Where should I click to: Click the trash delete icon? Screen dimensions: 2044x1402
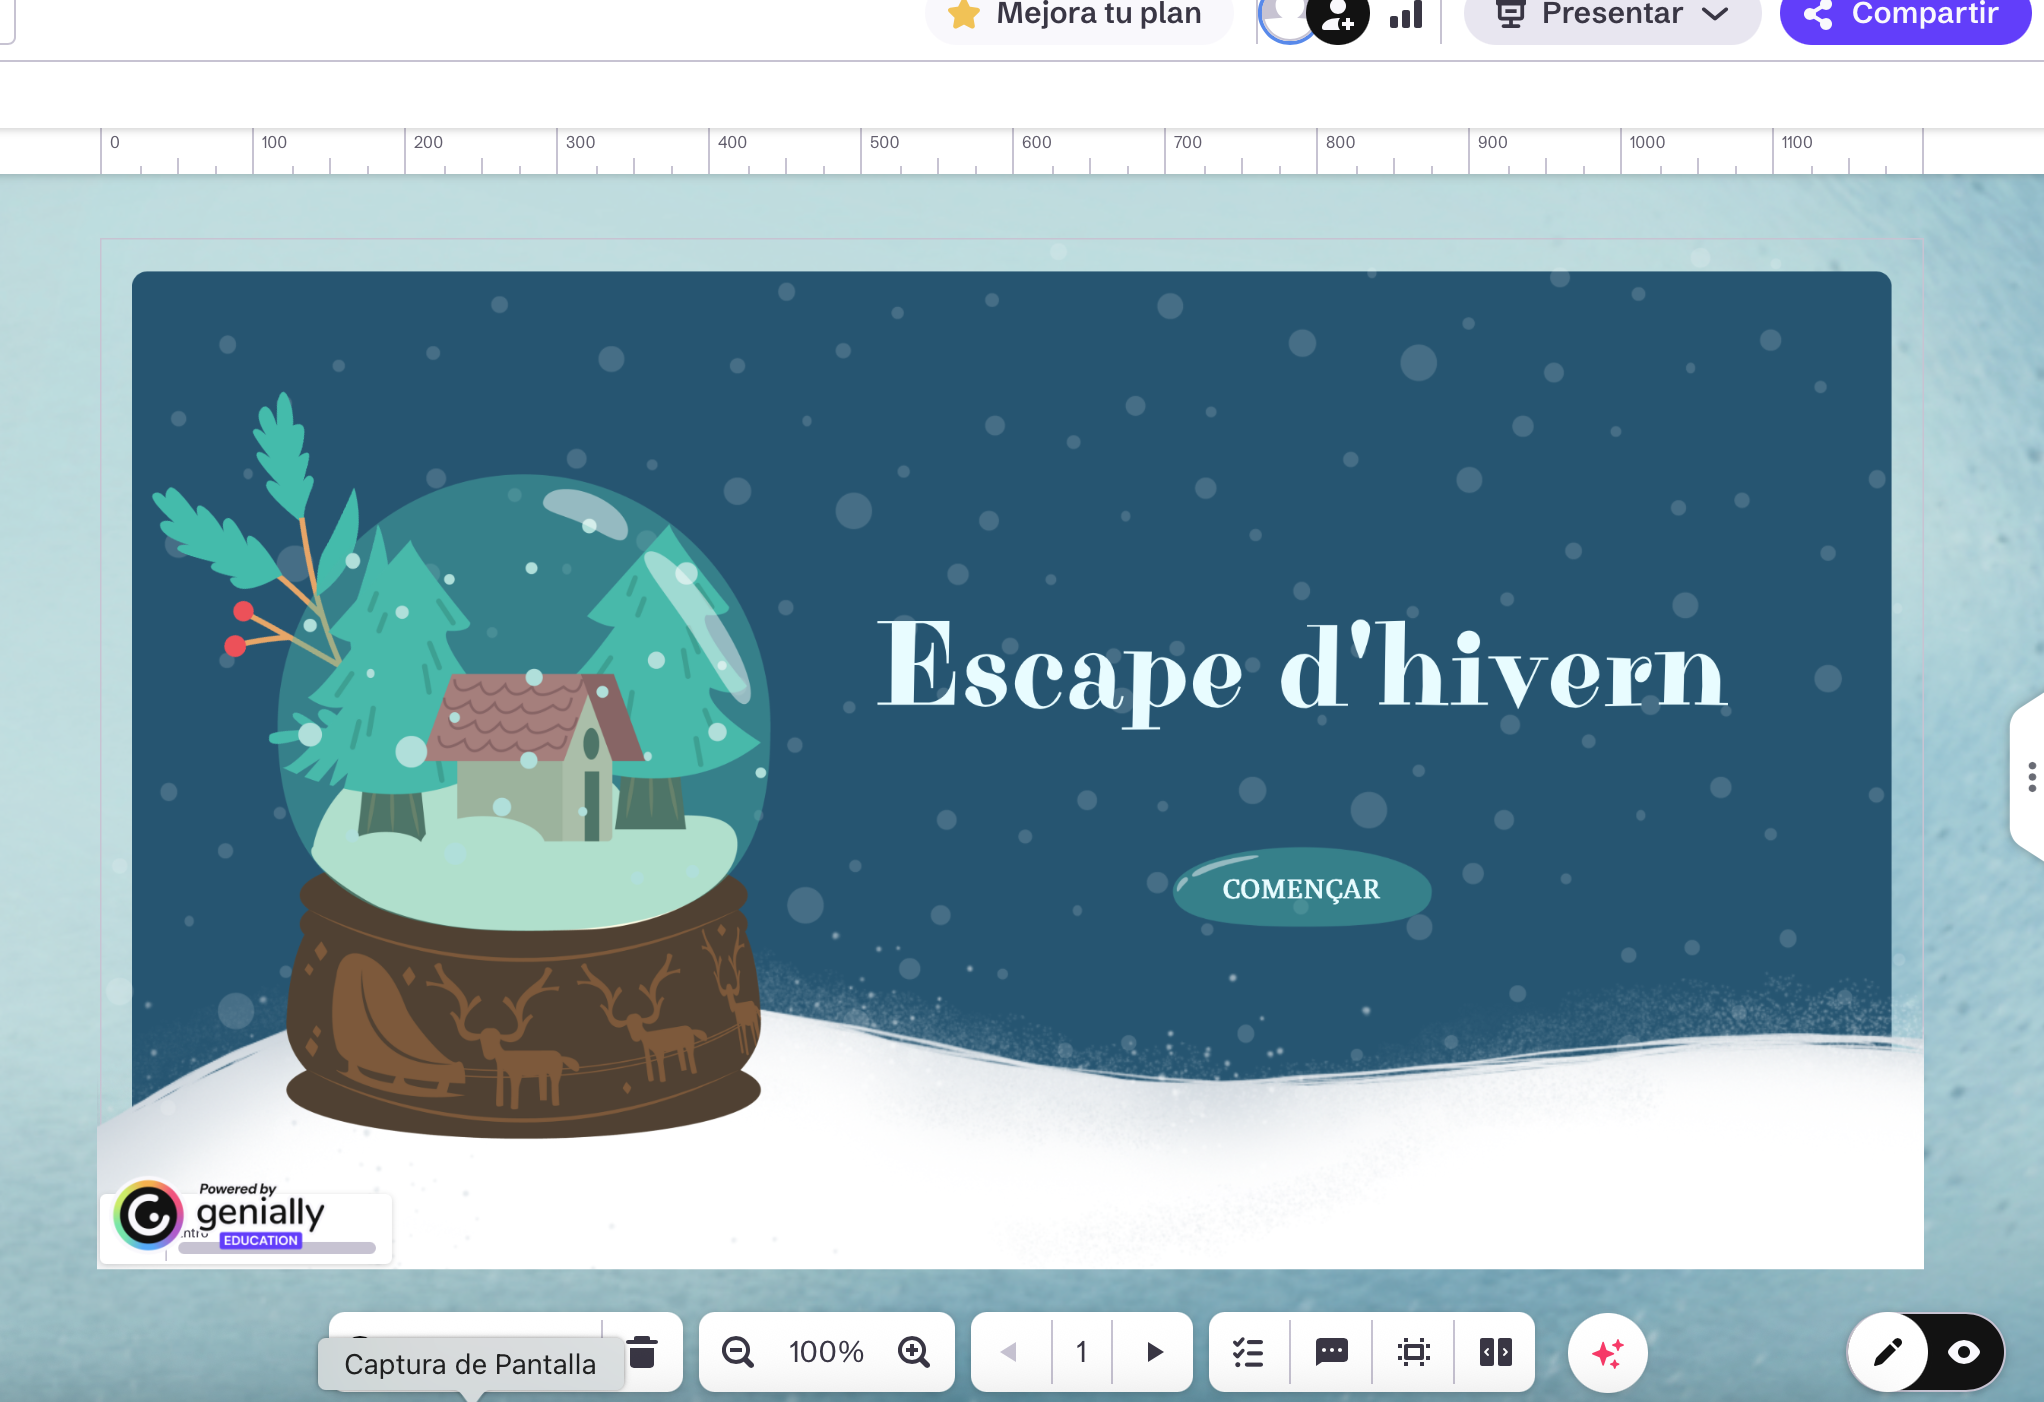coord(642,1352)
